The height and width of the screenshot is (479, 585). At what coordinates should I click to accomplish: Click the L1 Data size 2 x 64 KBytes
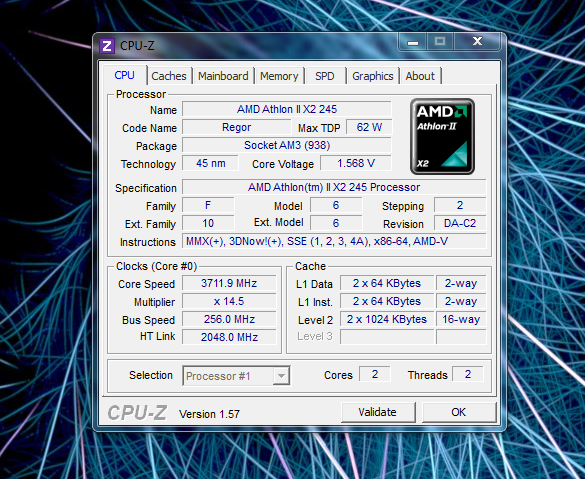pos(387,283)
